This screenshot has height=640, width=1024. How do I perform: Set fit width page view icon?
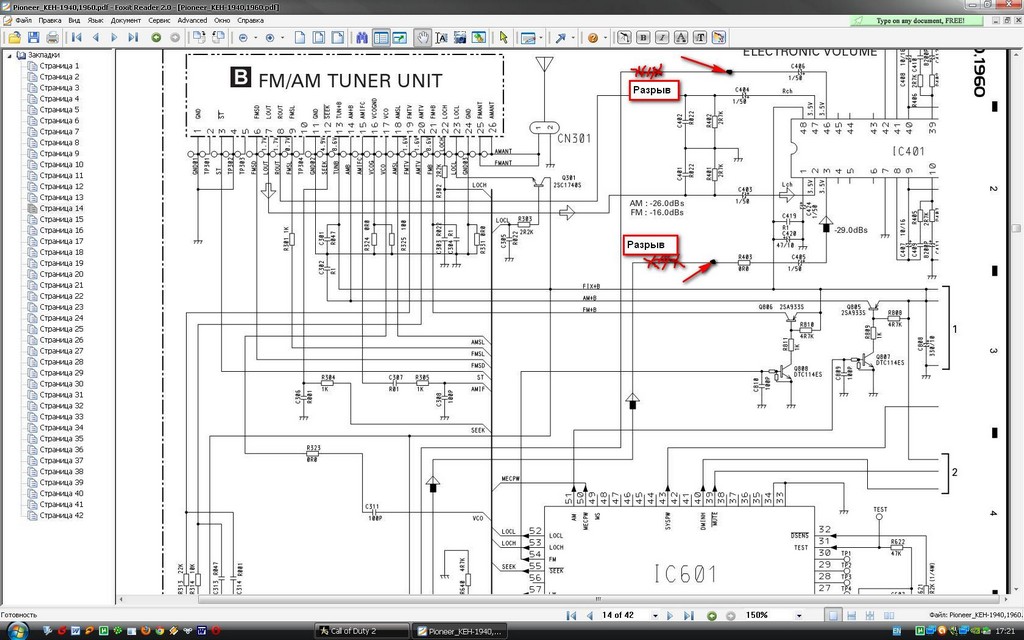pos(338,38)
